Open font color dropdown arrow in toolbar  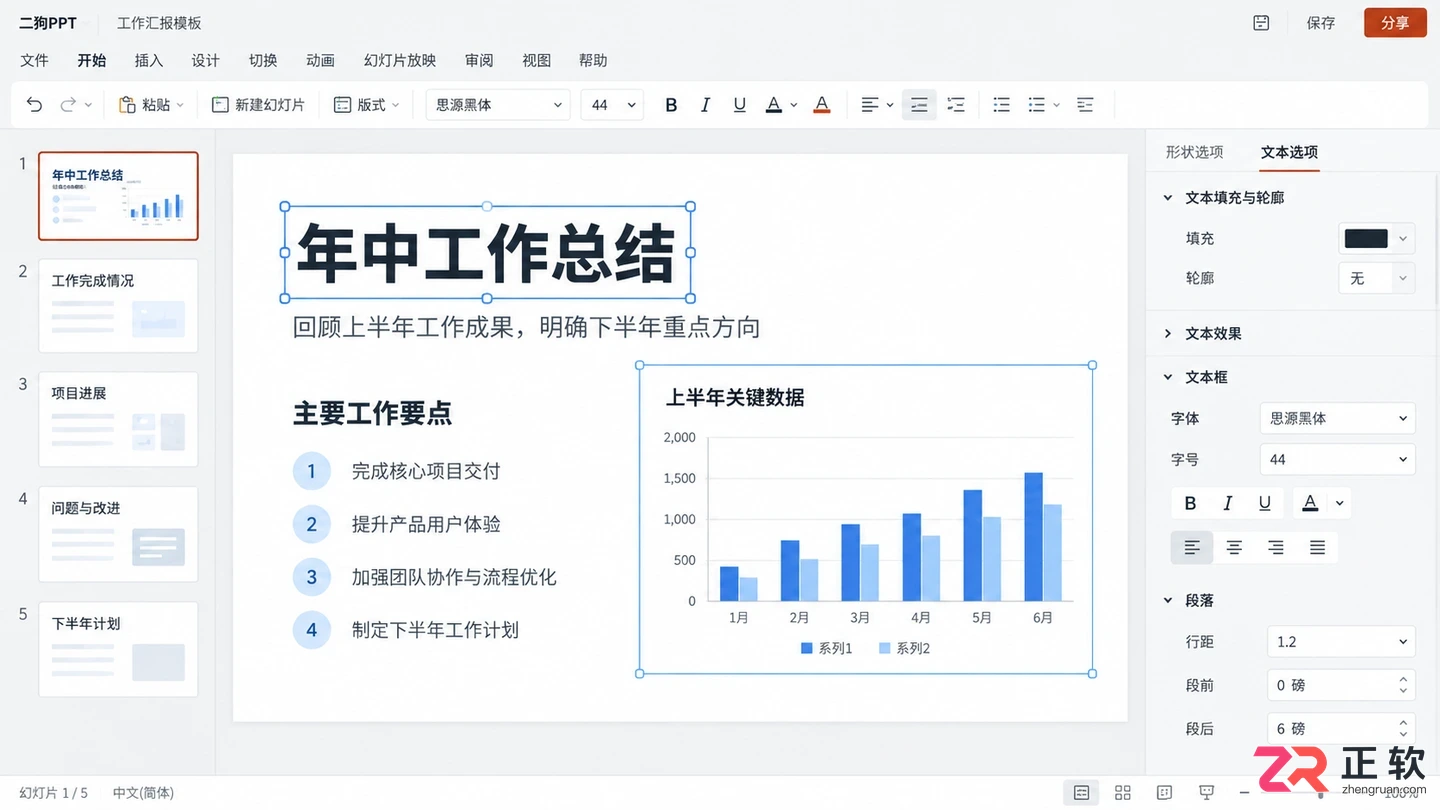tap(794, 105)
